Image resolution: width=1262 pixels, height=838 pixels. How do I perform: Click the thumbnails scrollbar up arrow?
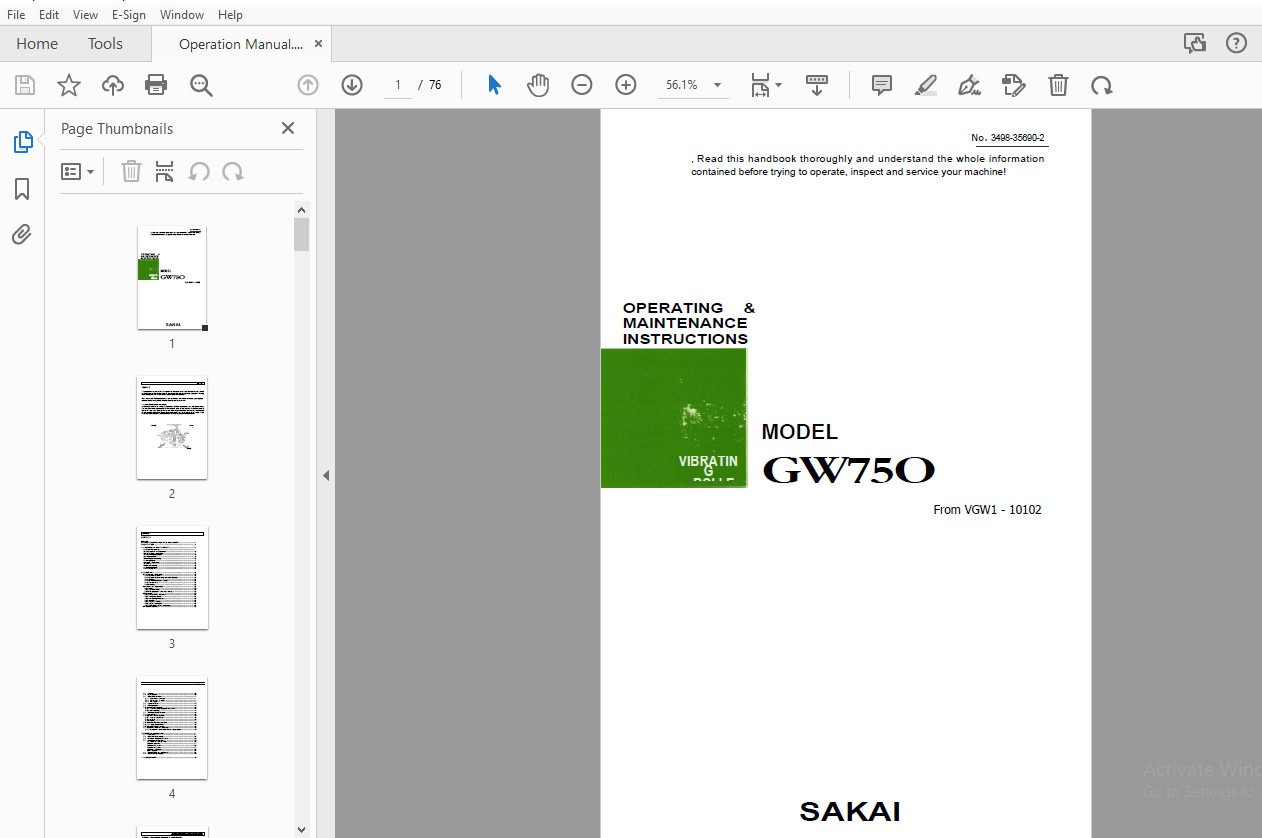click(302, 210)
